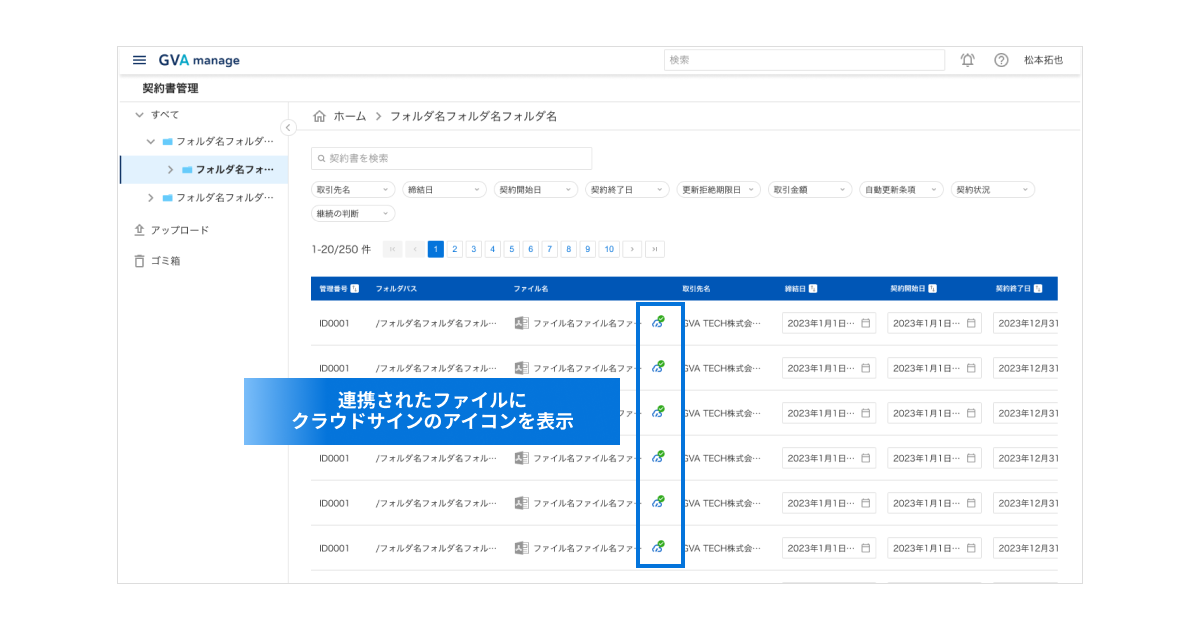The width and height of the screenshot is (1200, 630).
Task: Open the hamburger menu next to GVA manage
Action: pyautogui.click(x=139, y=60)
